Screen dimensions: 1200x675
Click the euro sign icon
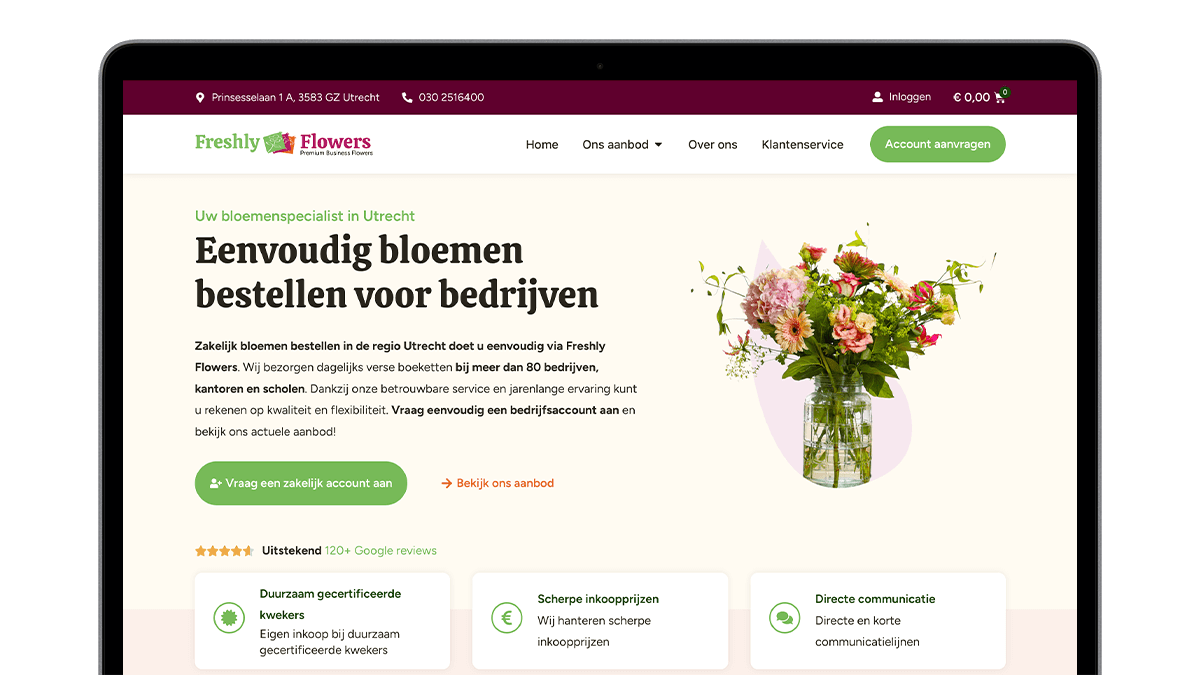(507, 618)
